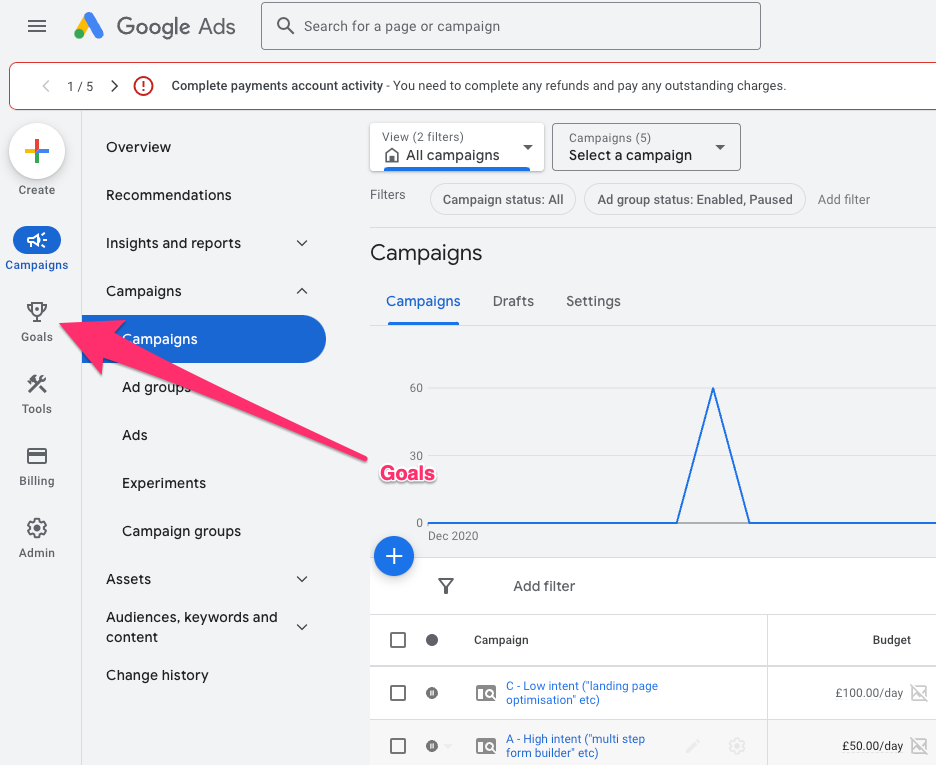Viewport: 936px width, 765px height.
Task: Open Billing card icon
Action: pos(37,456)
